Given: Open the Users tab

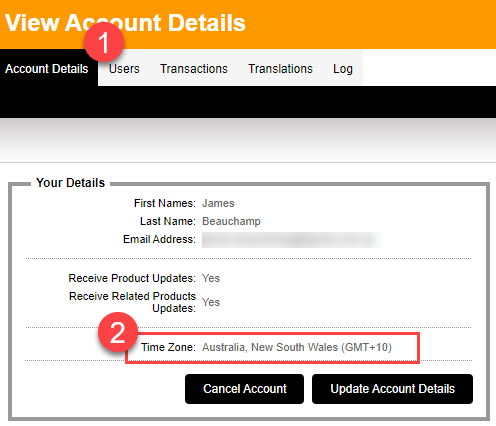Looking at the screenshot, I should click(124, 69).
